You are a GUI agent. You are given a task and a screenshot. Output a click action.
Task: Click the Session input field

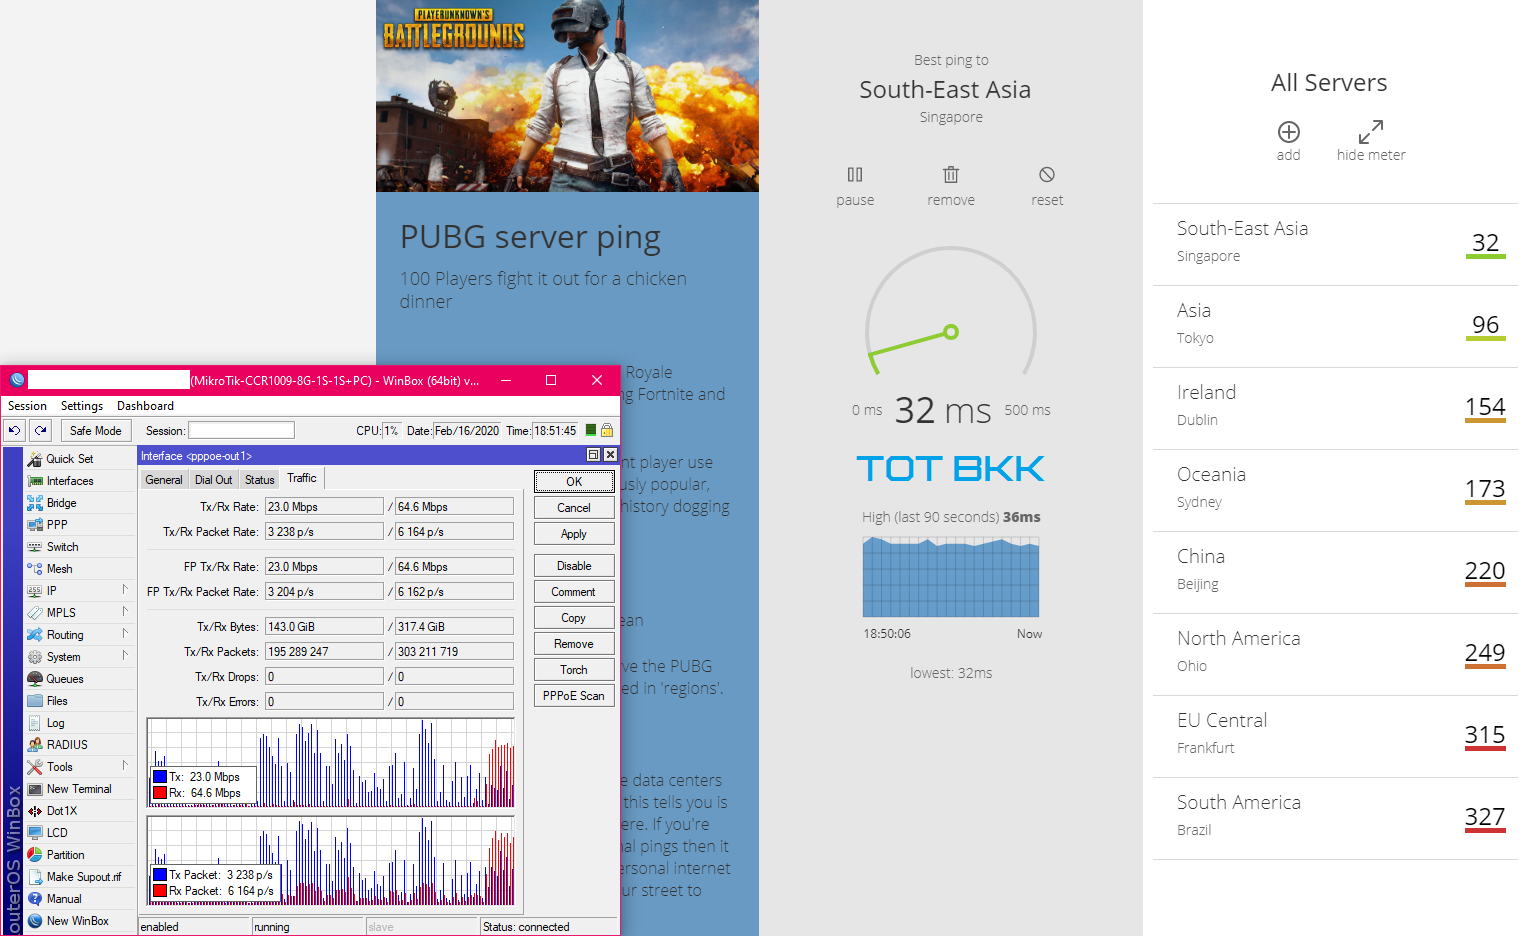tap(241, 431)
